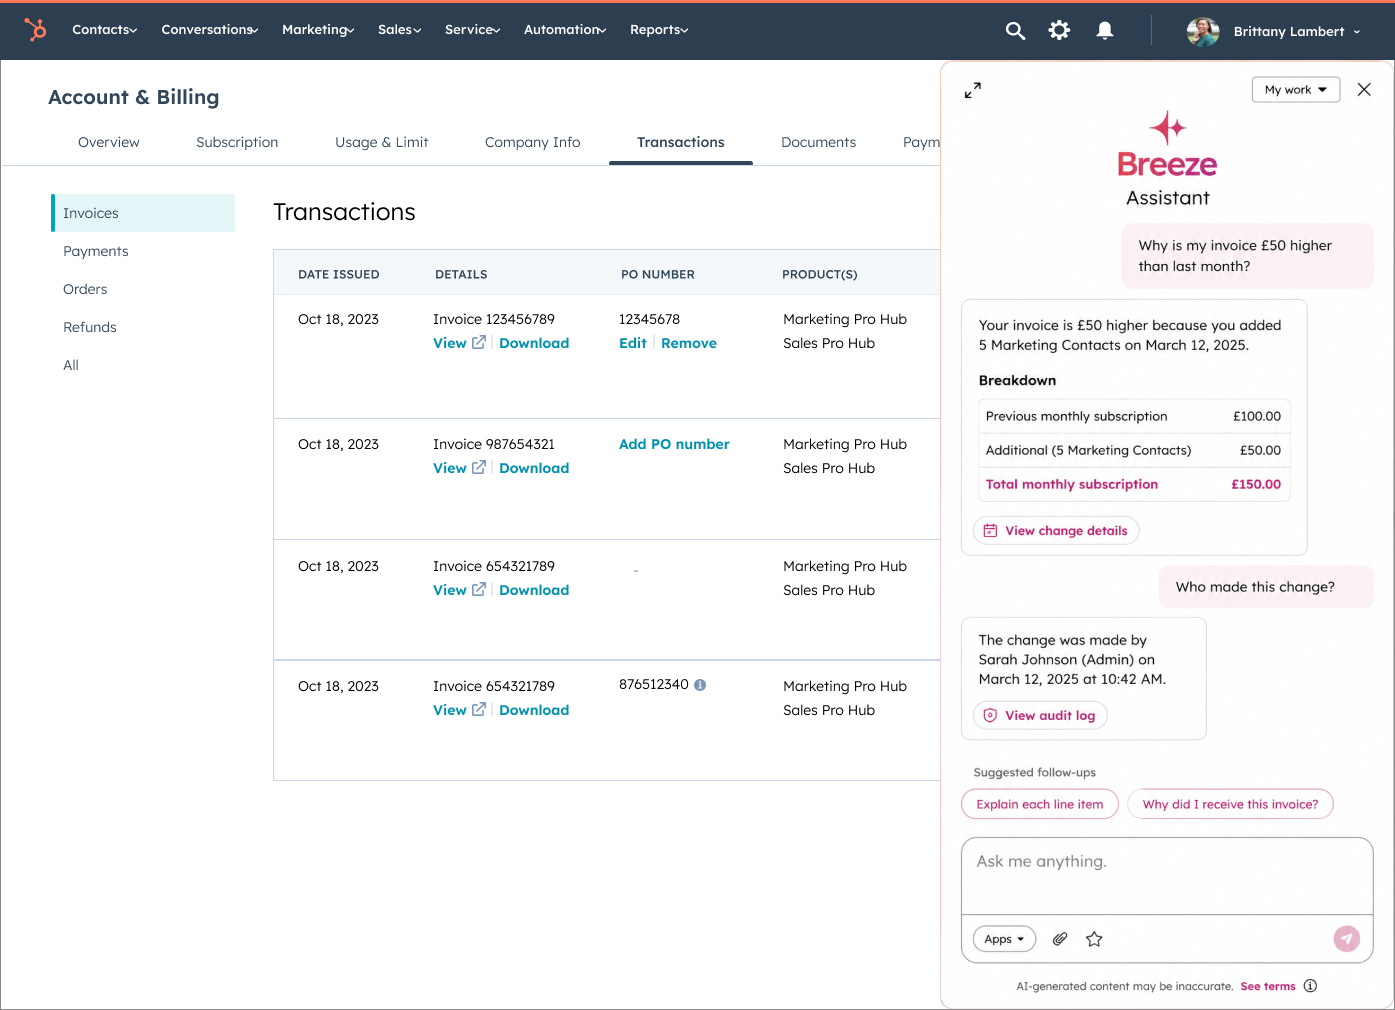Click the star icon in chat input
Viewport: 1395px width, 1010px height.
coord(1094,939)
